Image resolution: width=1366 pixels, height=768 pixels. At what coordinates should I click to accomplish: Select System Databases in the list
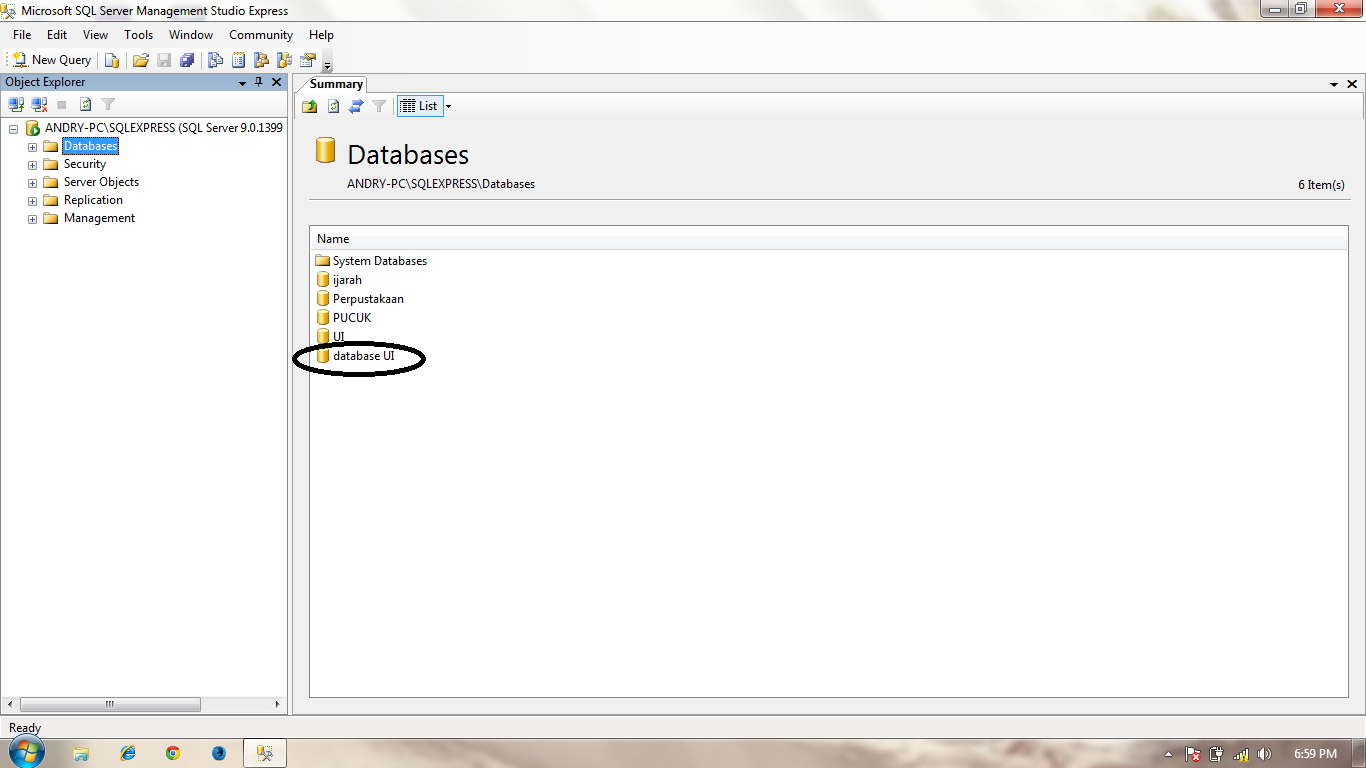[371, 261]
